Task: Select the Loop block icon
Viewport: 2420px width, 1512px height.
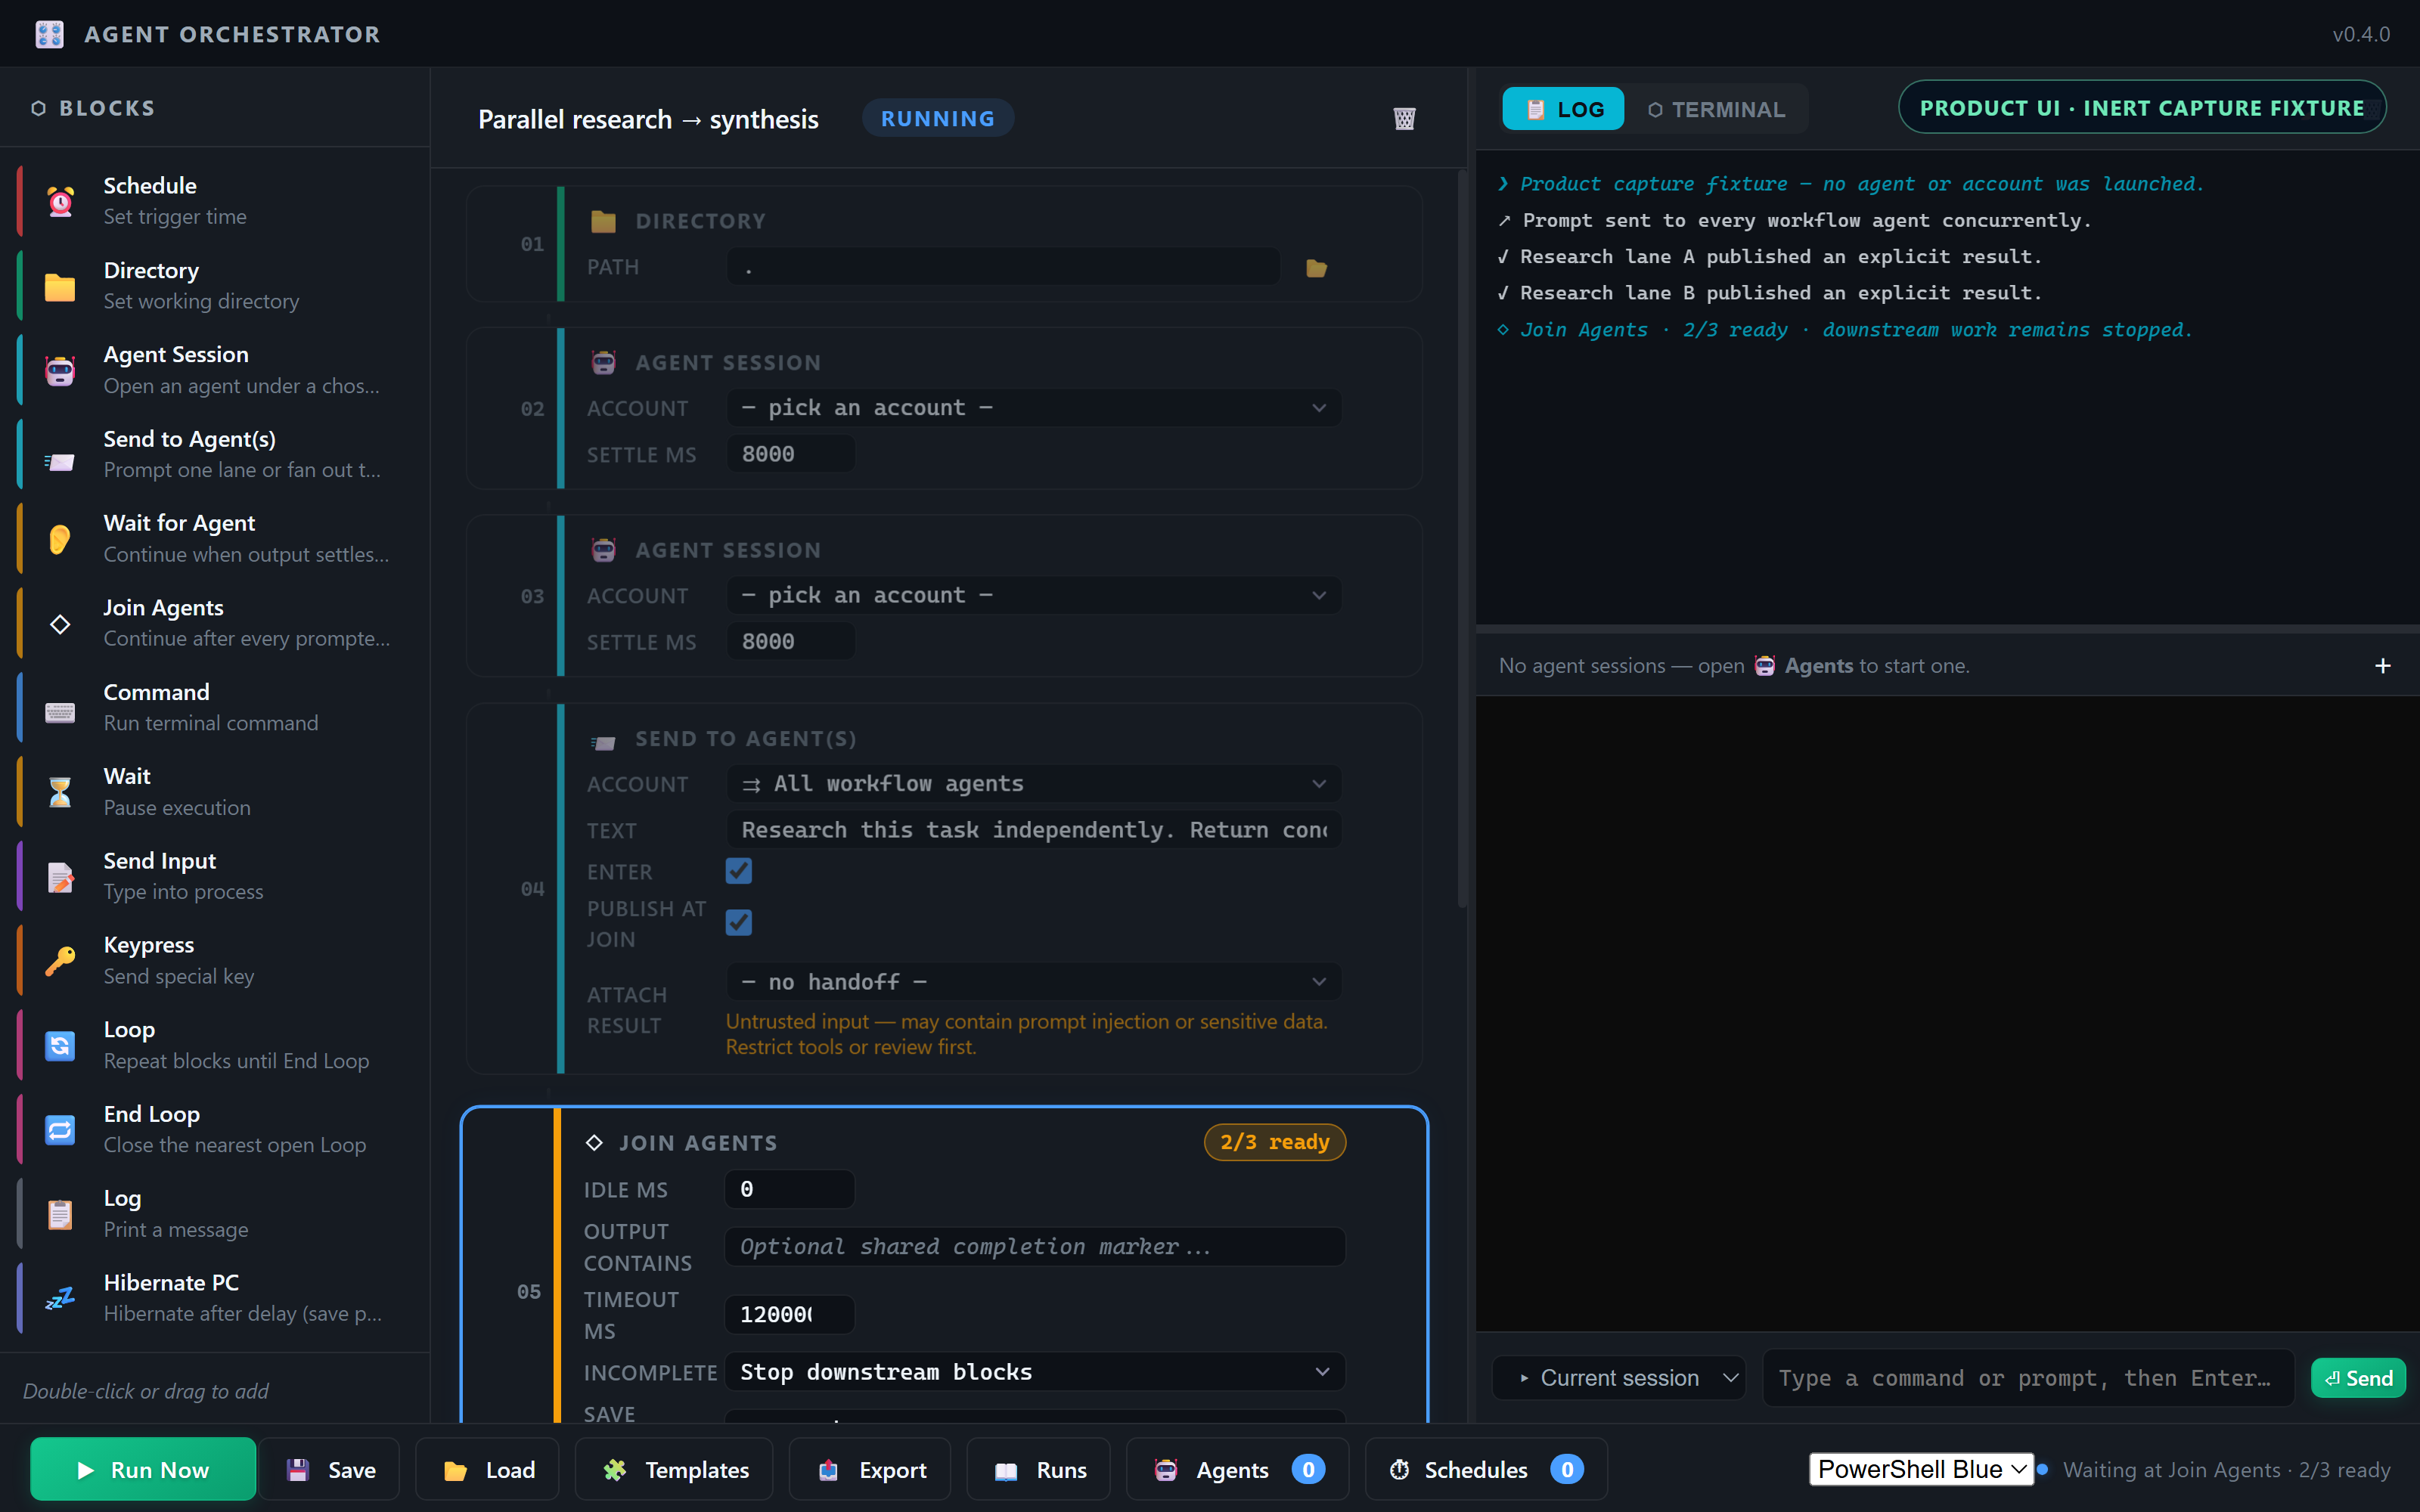Action: point(60,1046)
